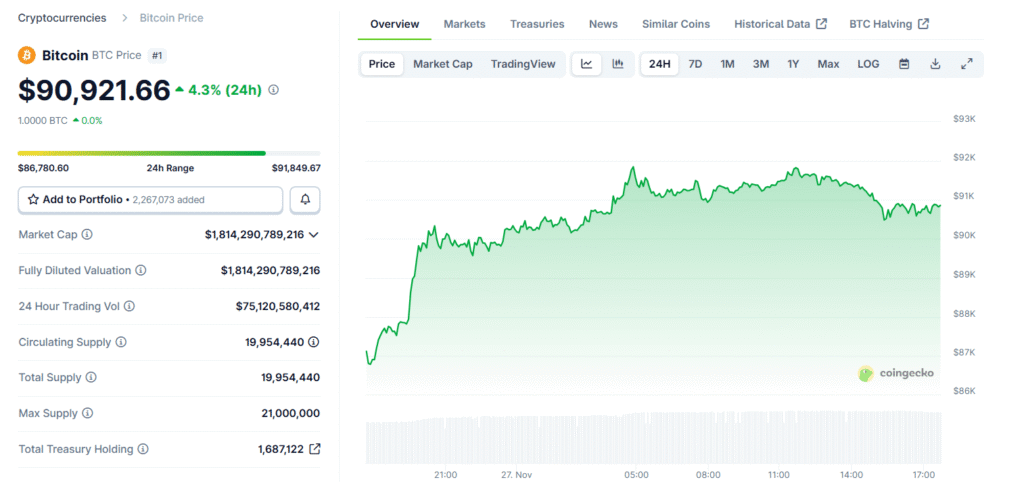This screenshot has width=1024, height=482.
Task: Open Total Supply info icon
Action: point(91,378)
